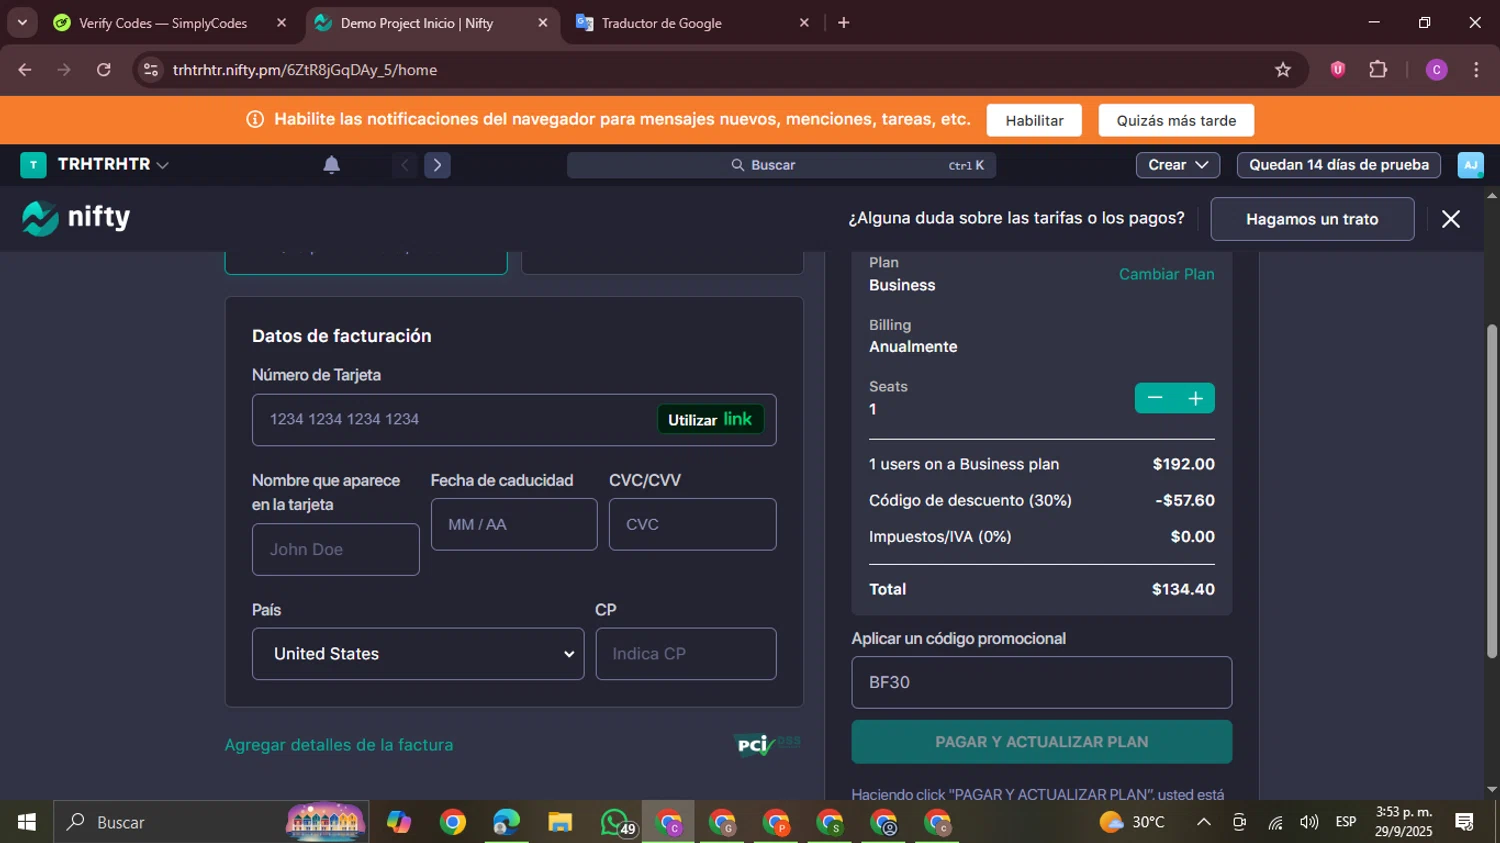The width and height of the screenshot is (1500, 843).
Task: Open Copilot from the taskbar
Action: (399, 822)
